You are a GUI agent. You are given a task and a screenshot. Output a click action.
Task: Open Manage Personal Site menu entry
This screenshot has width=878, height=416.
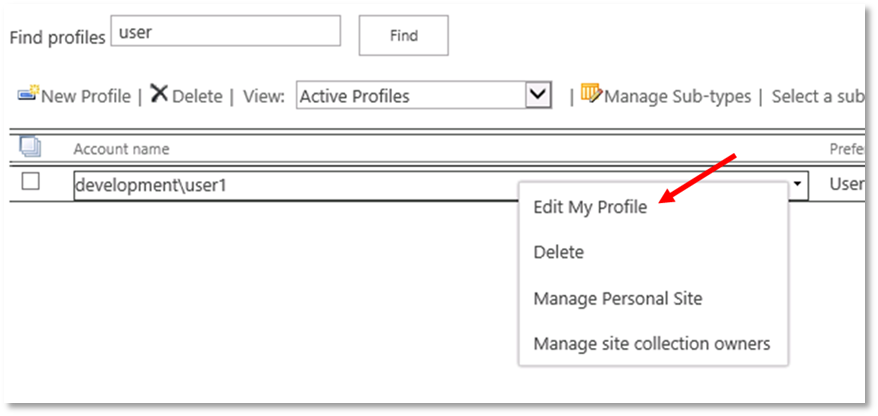[x=618, y=298]
